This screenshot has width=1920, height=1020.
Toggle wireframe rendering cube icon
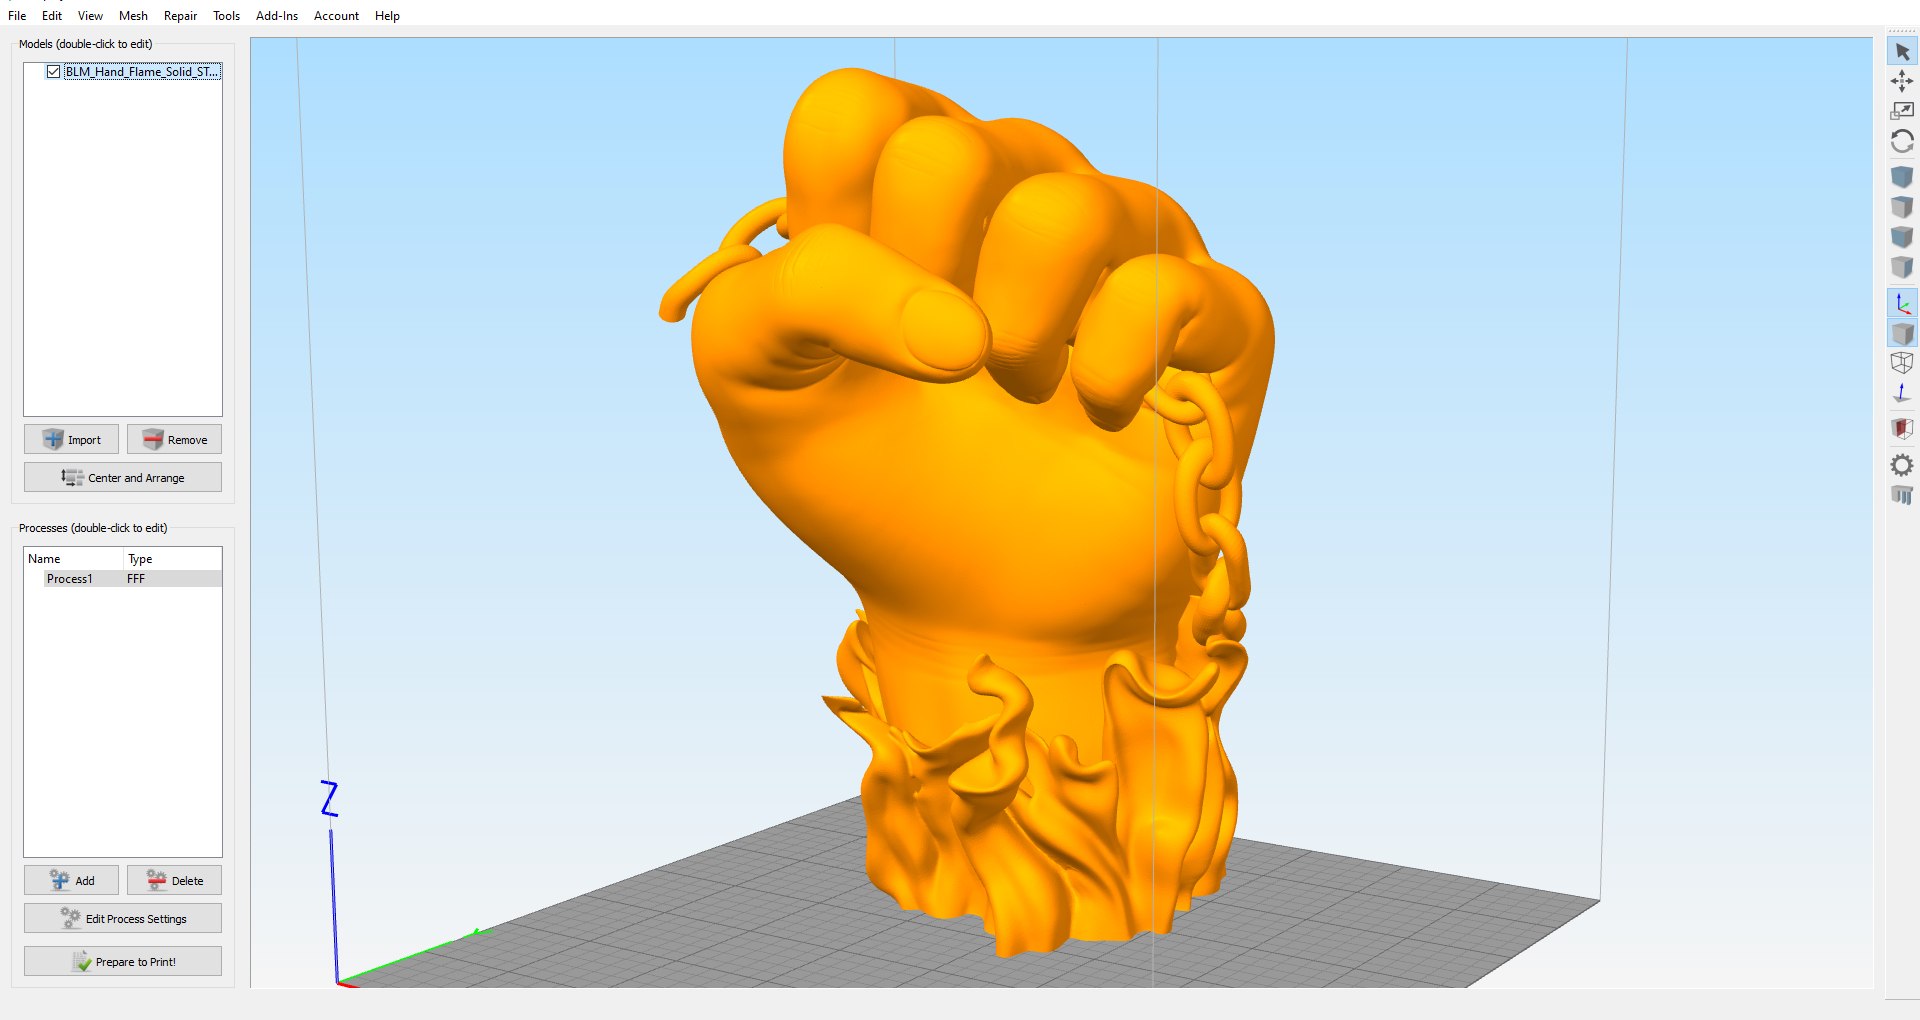tap(1902, 363)
